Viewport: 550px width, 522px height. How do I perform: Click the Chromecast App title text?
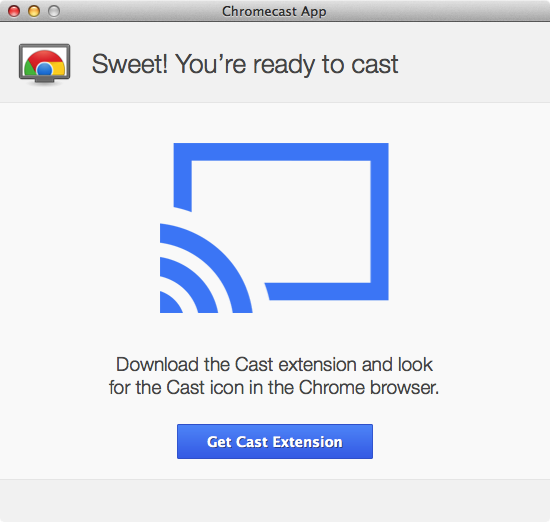click(274, 12)
